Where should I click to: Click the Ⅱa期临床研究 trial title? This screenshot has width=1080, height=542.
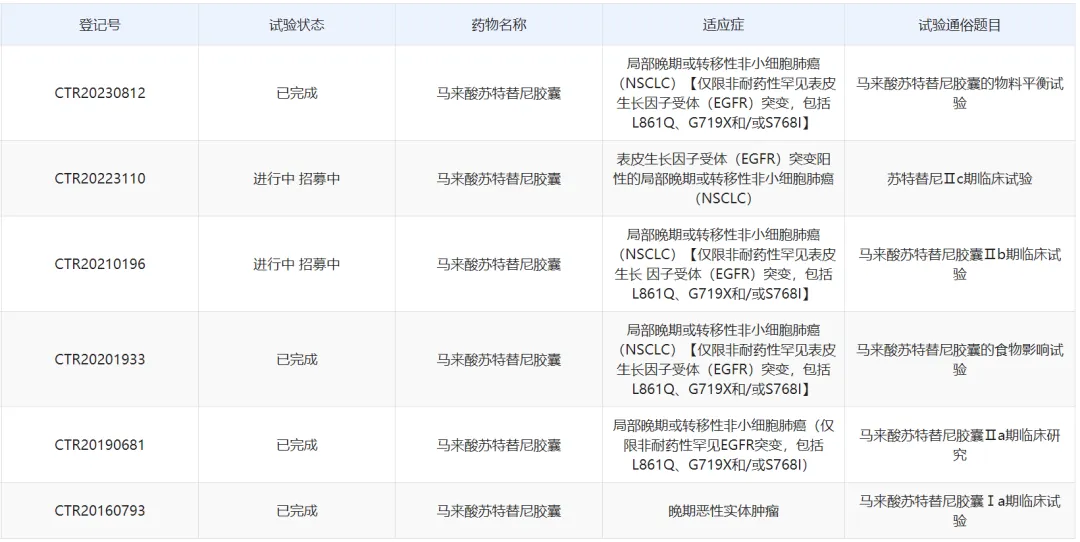click(959, 445)
